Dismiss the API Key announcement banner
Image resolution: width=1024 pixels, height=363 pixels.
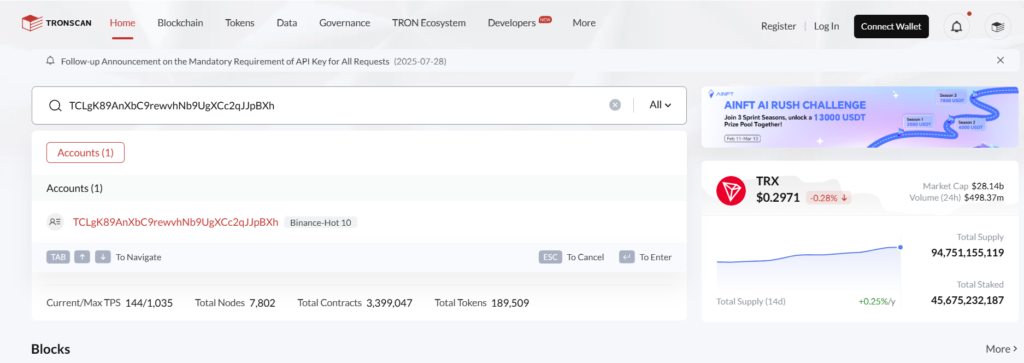[1000, 61]
